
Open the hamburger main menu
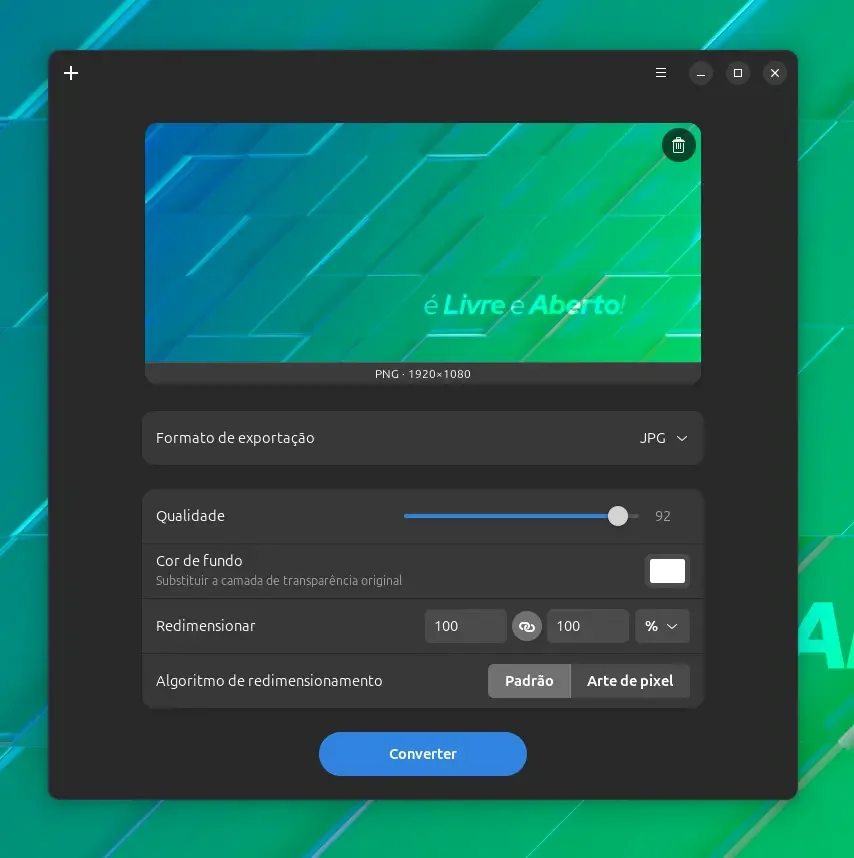[x=661, y=73]
